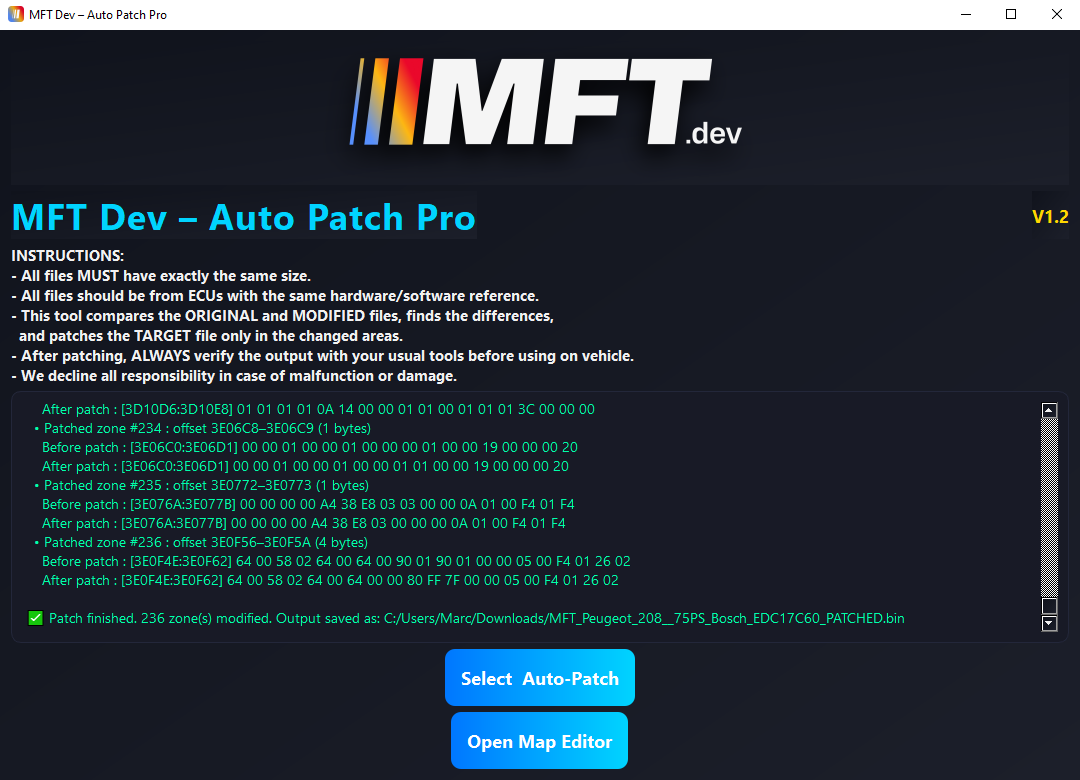The height and width of the screenshot is (780, 1080).
Task: Click the Select Auto-Patch button
Action: tap(539, 678)
